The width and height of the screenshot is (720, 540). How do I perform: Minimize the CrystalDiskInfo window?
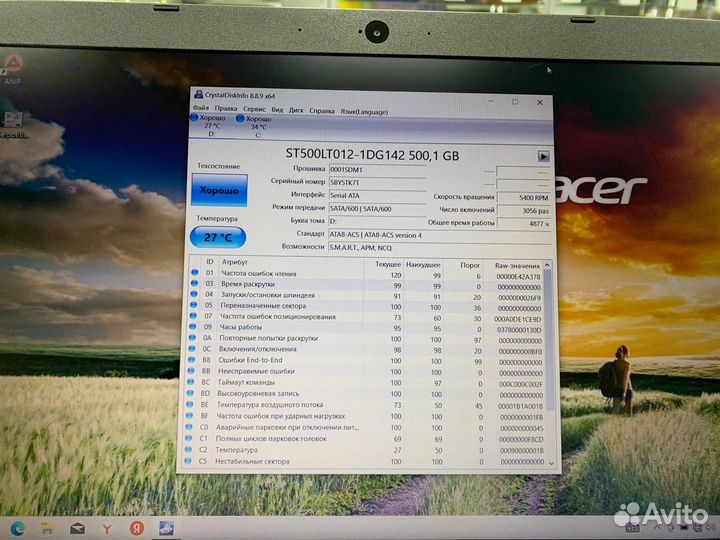[491, 101]
